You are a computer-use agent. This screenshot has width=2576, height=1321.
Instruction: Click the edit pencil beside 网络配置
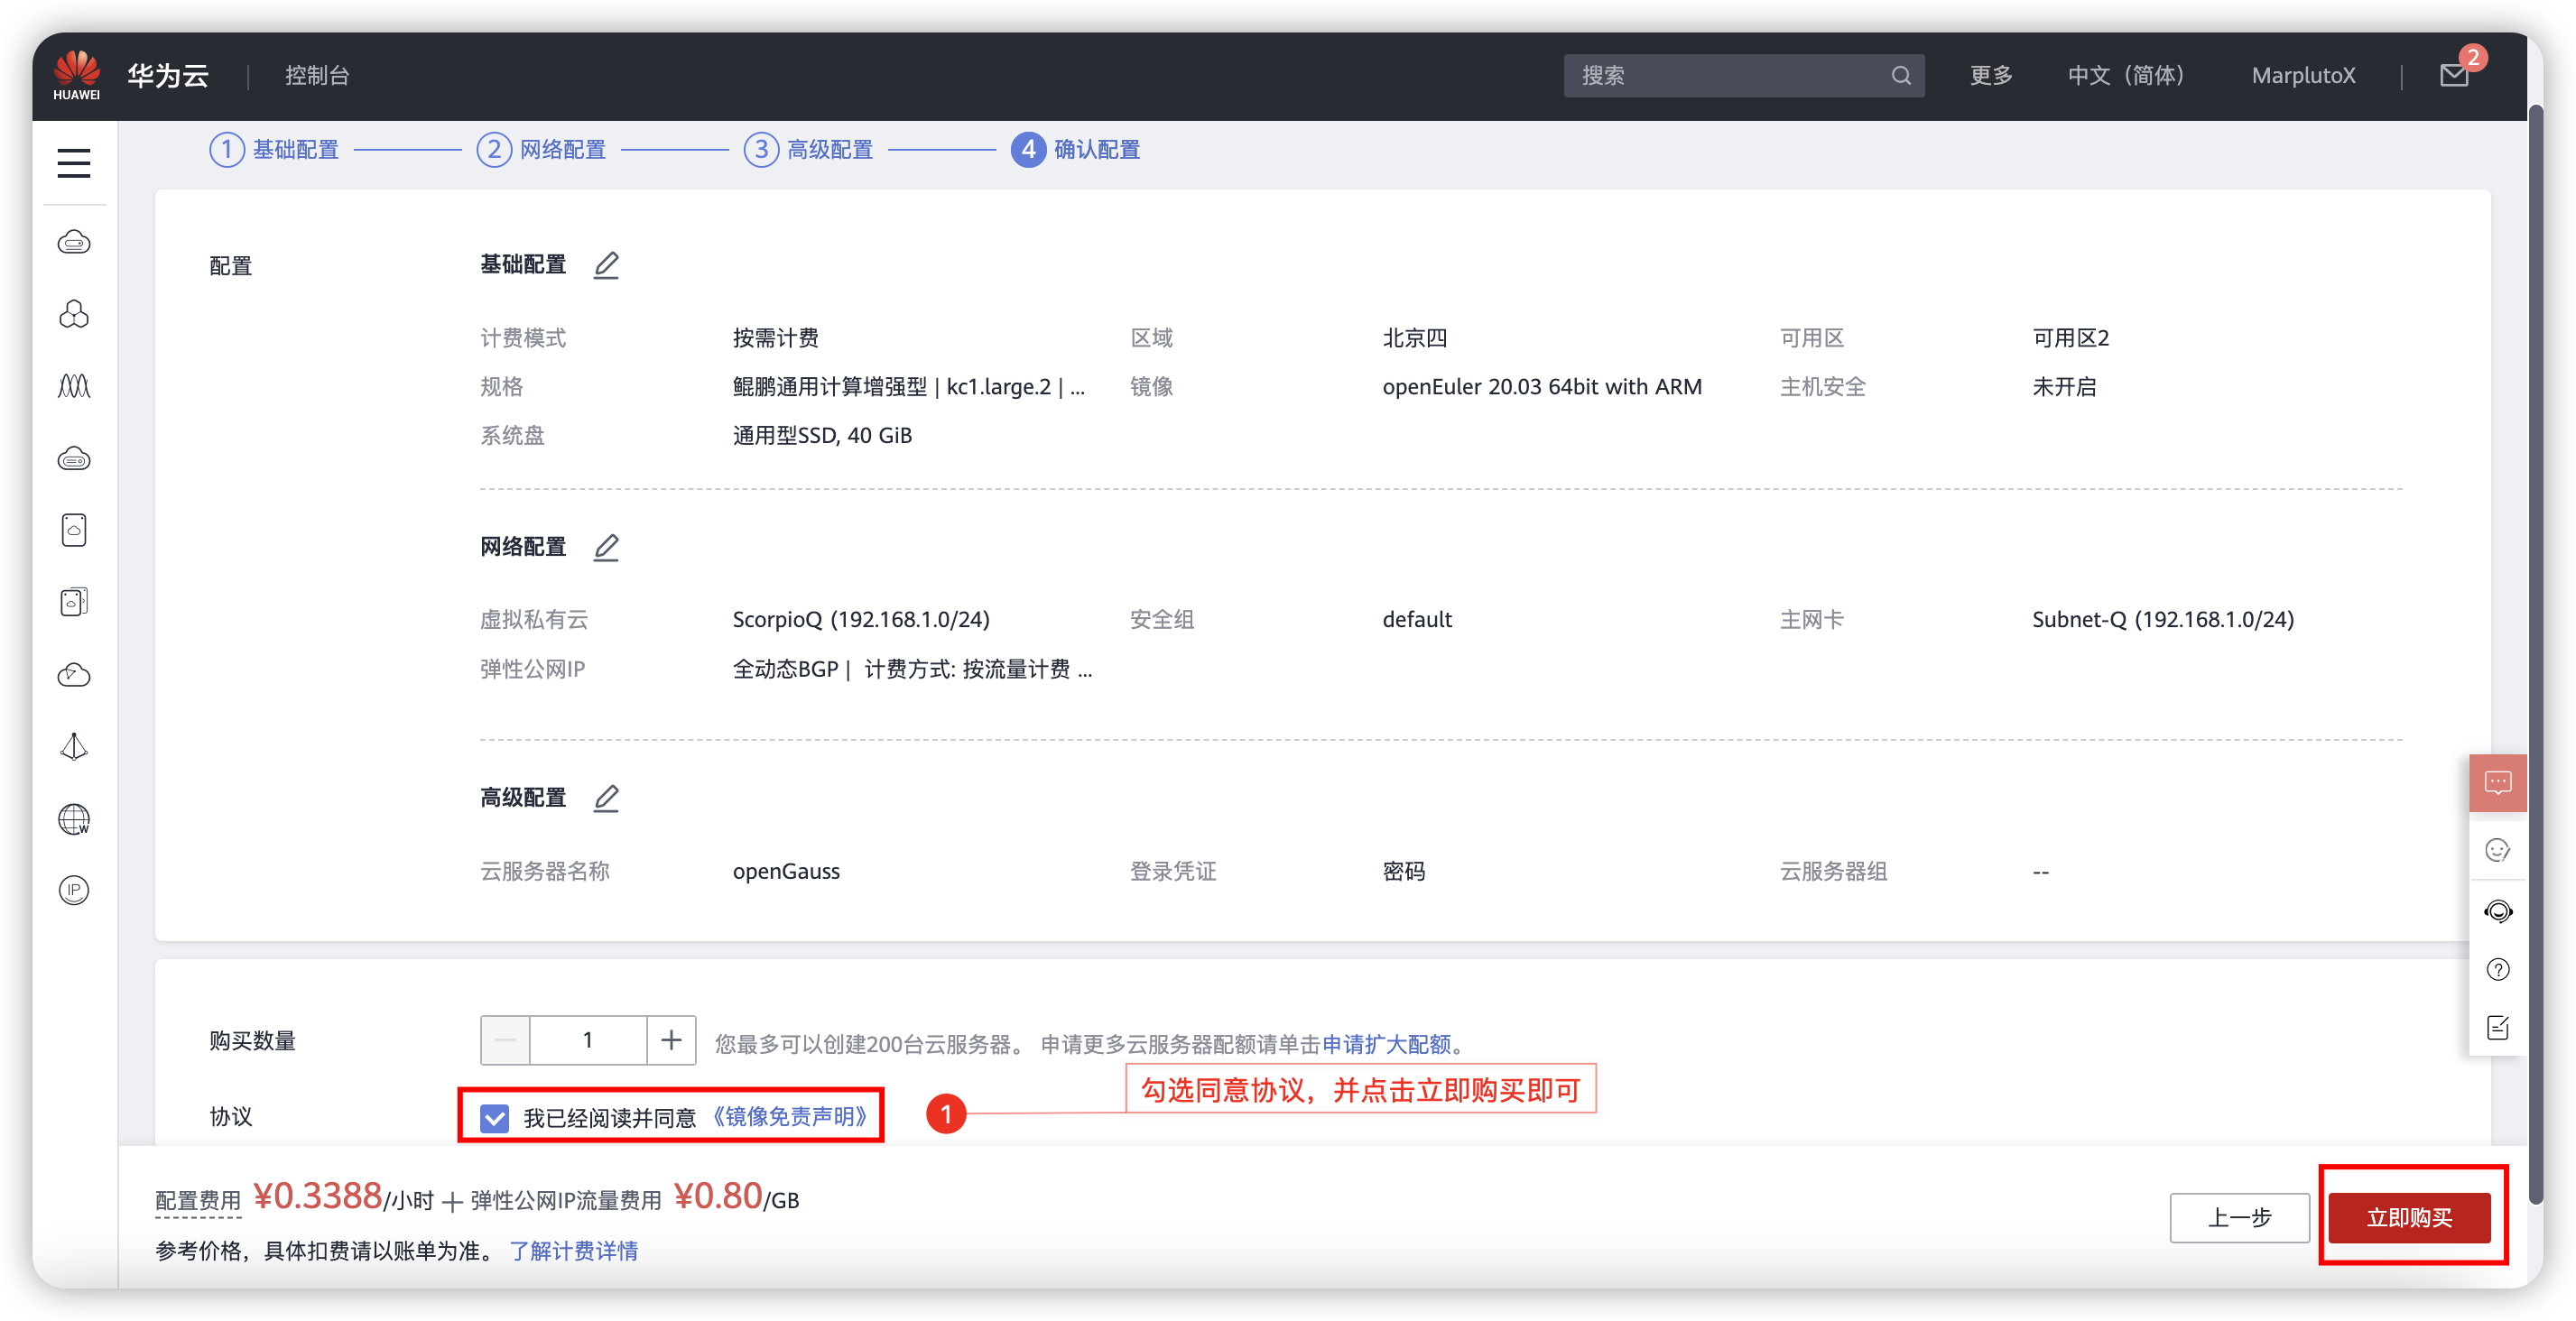(606, 547)
